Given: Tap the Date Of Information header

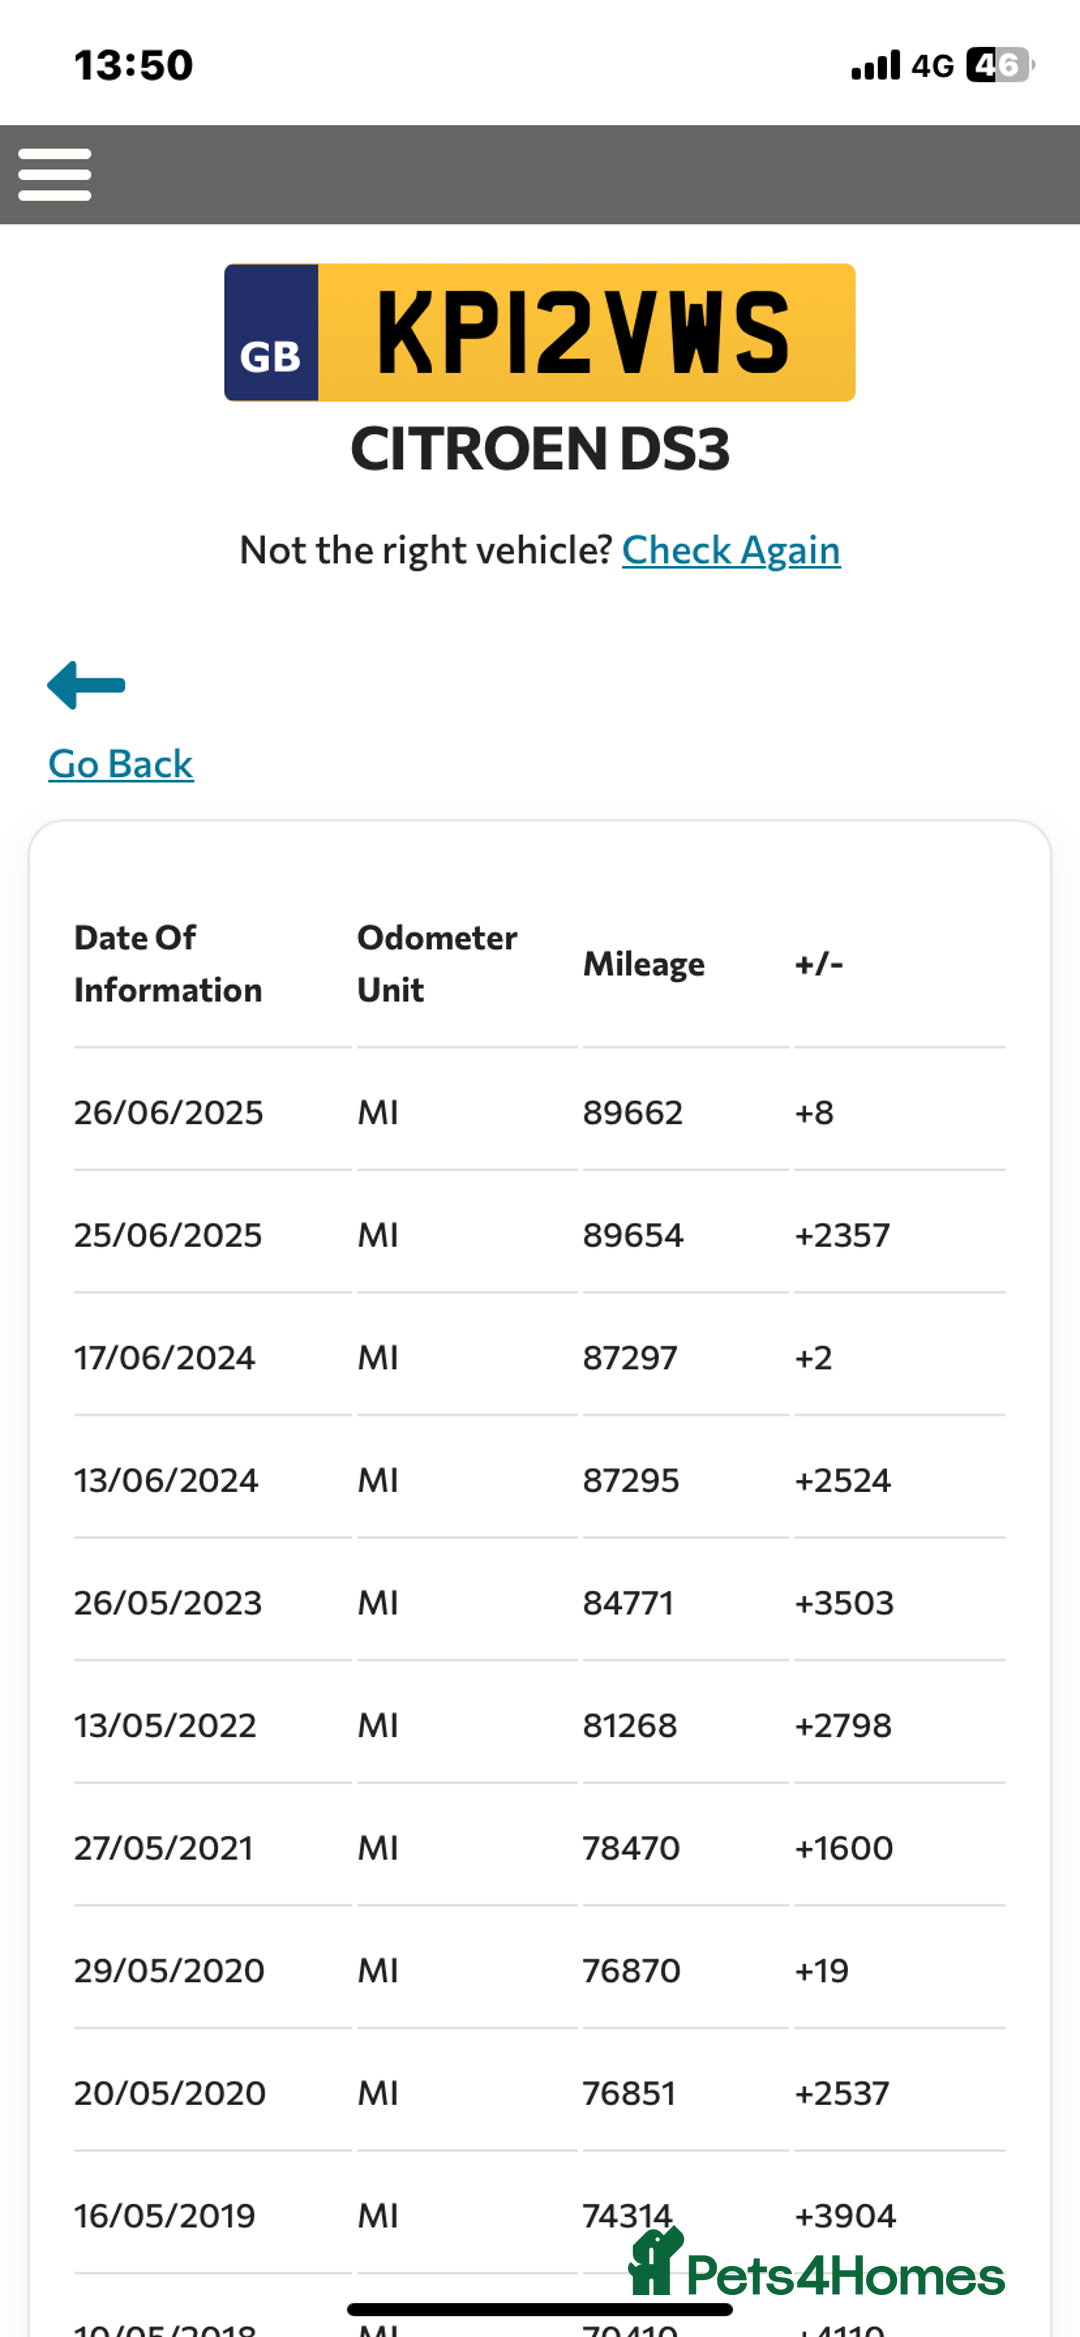Looking at the screenshot, I should (x=168, y=964).
